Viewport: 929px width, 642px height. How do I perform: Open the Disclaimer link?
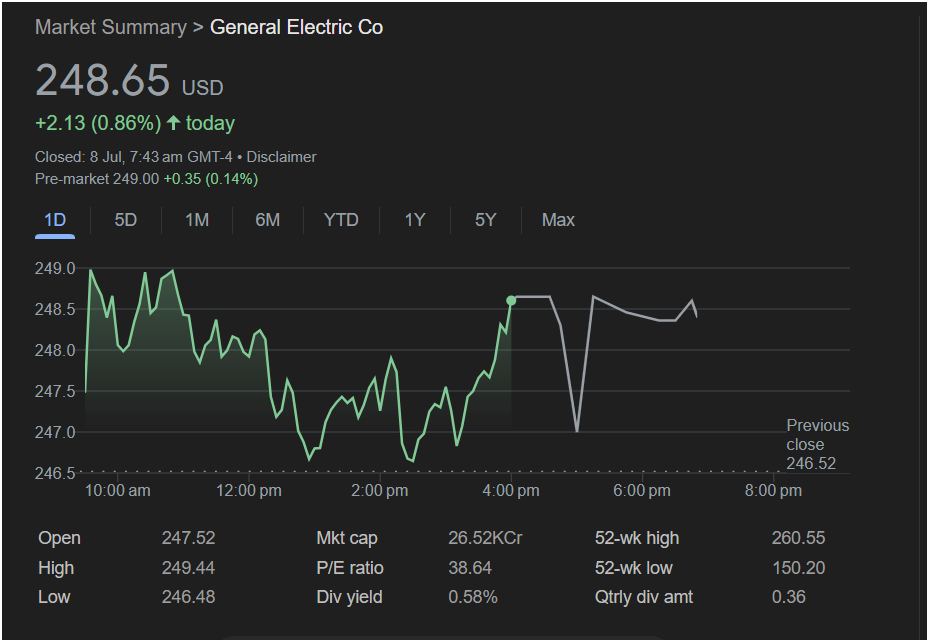click(281, 157)
